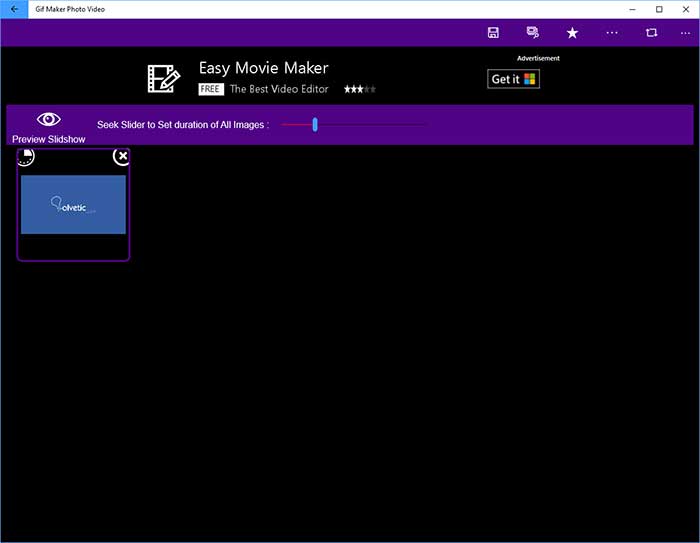Click the FREE badge in the ad
The height and width of the screenshot is (543, 700).
[x=211, y=89]
